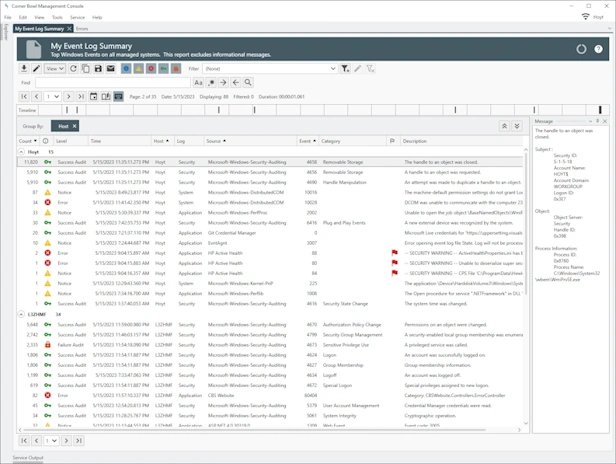This screenshot has width=616, height=464.
Task: Click the Wi-Fi connection status icon
Action: point(585,17)
